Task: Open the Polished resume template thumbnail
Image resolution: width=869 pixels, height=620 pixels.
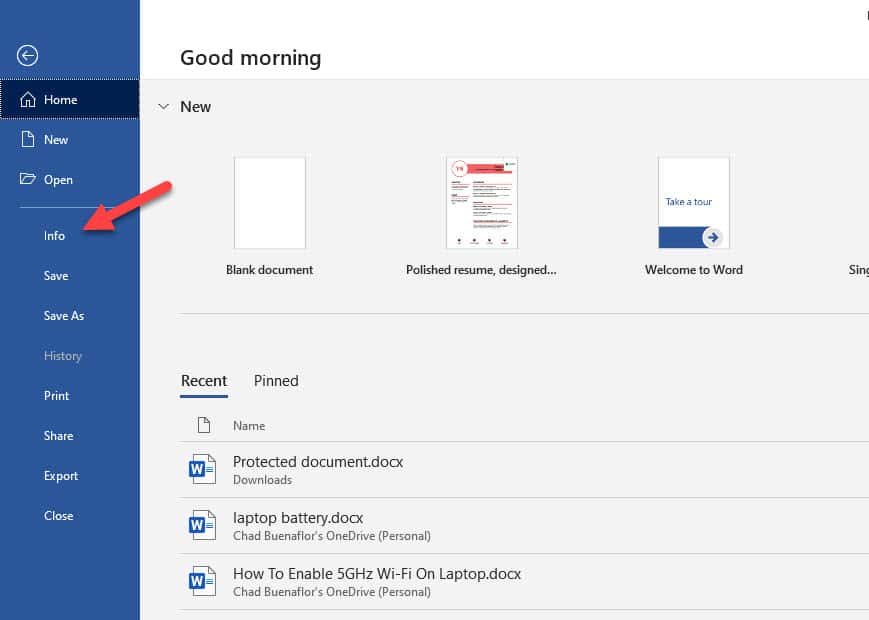Action: coord(482,203)
